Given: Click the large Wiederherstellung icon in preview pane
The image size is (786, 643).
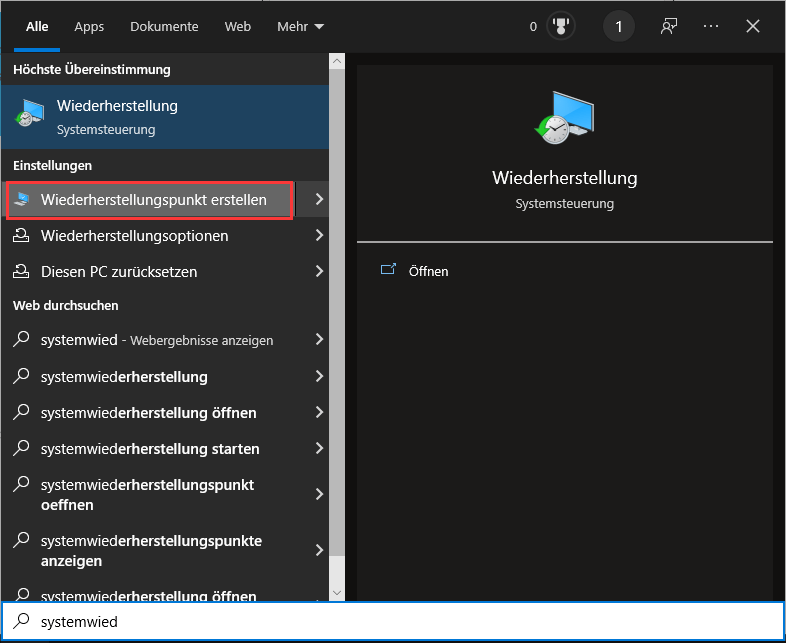Looking at the screenshot, I should 564,119.
